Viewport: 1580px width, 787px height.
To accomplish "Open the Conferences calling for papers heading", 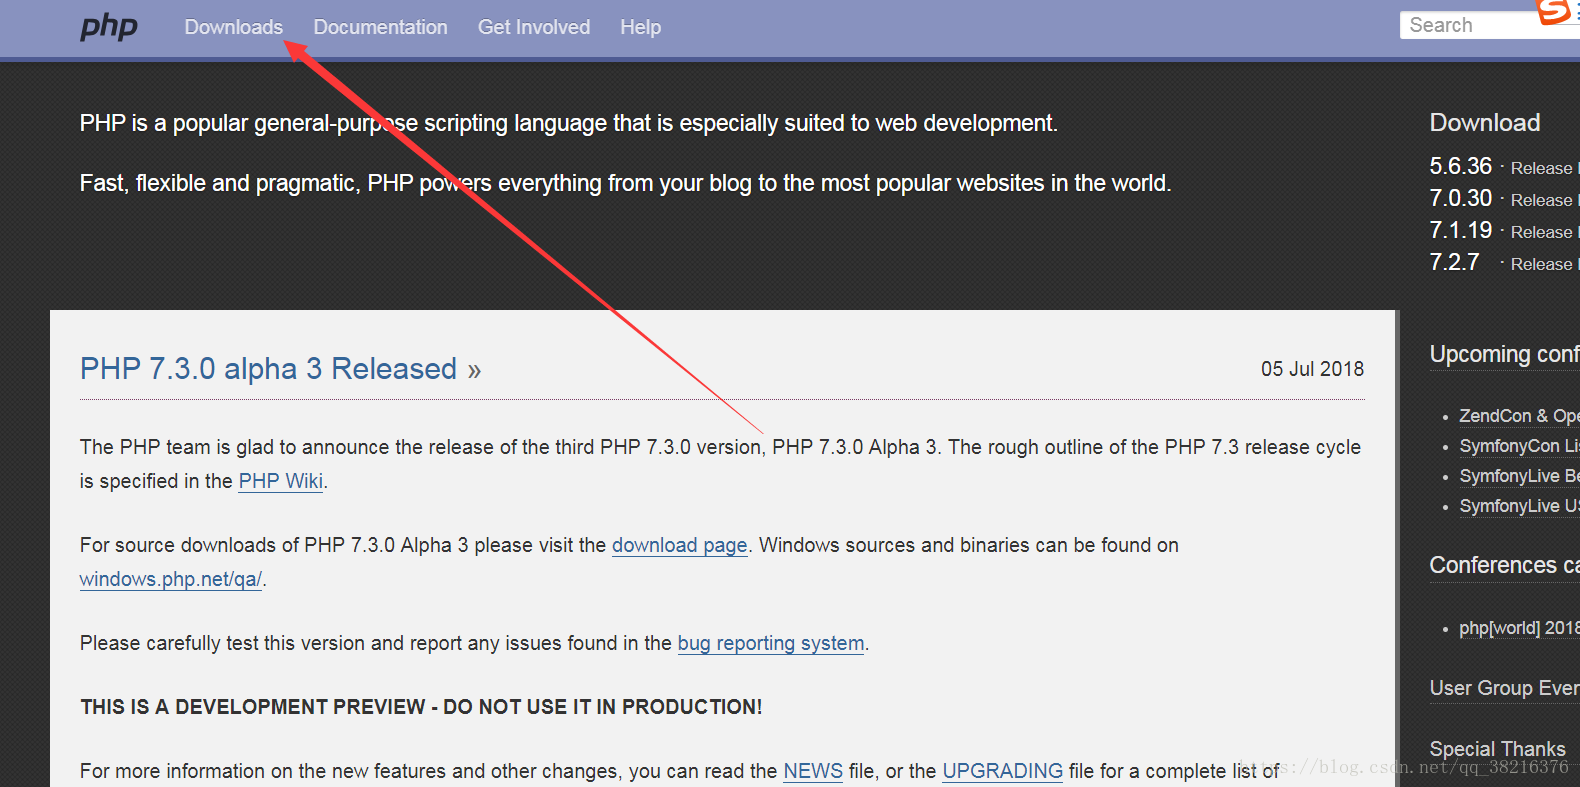I will pyautogui.click(x=1505, y=565).
